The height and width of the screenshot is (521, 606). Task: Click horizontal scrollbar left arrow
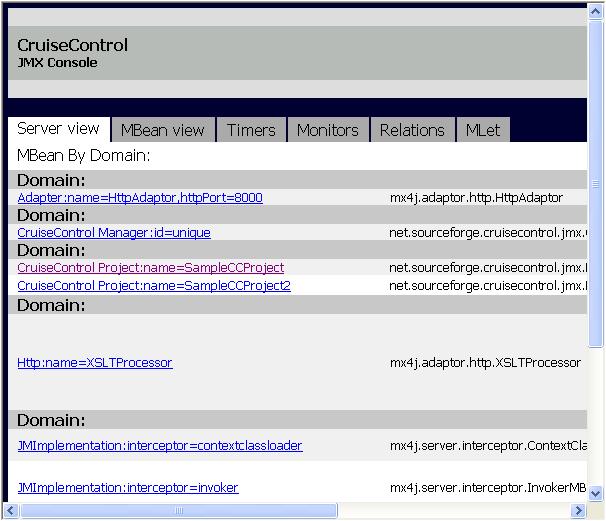pyautogui.click(x=10, y=511)
